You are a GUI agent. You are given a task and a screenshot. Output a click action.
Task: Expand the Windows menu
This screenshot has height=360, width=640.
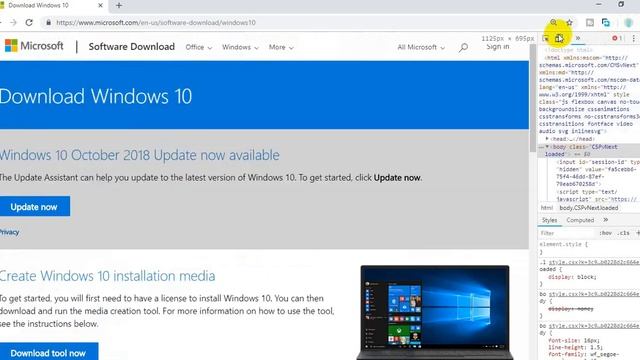click(240, 47)
